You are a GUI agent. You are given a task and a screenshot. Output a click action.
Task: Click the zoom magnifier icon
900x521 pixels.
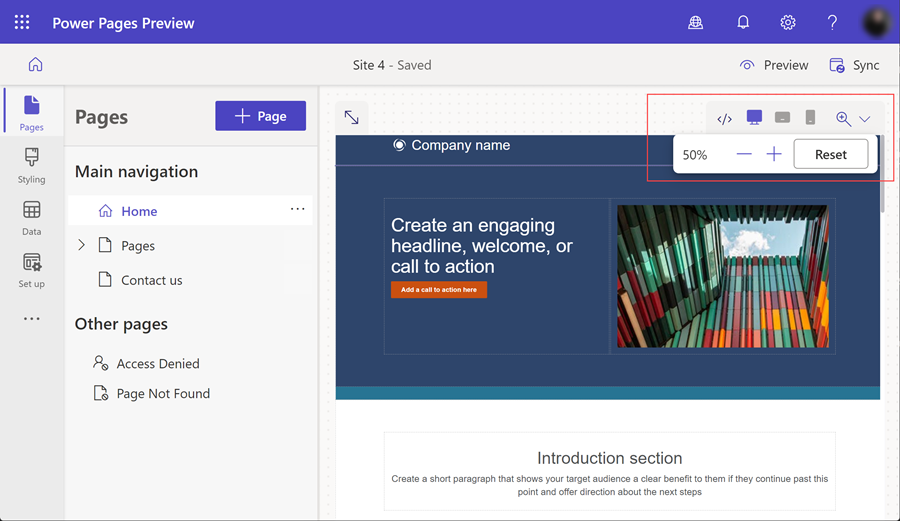click(843, 119)
